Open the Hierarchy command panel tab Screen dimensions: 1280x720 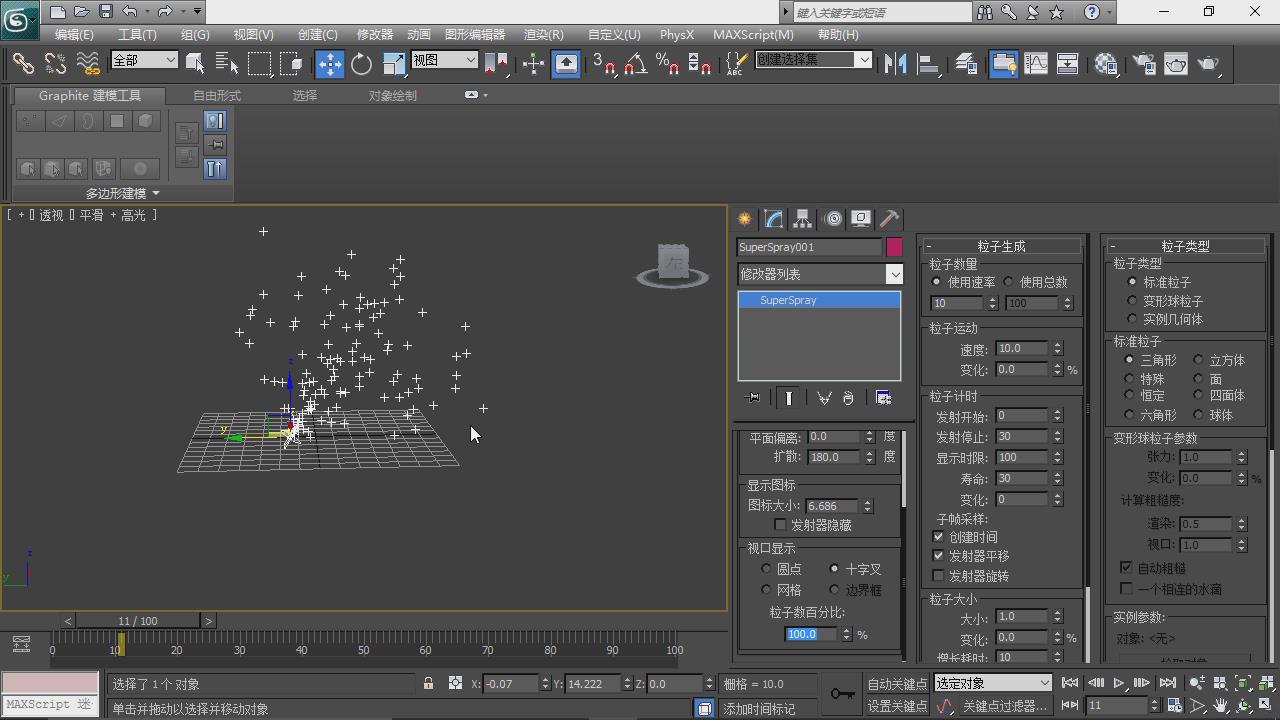[x=803, y=218]
